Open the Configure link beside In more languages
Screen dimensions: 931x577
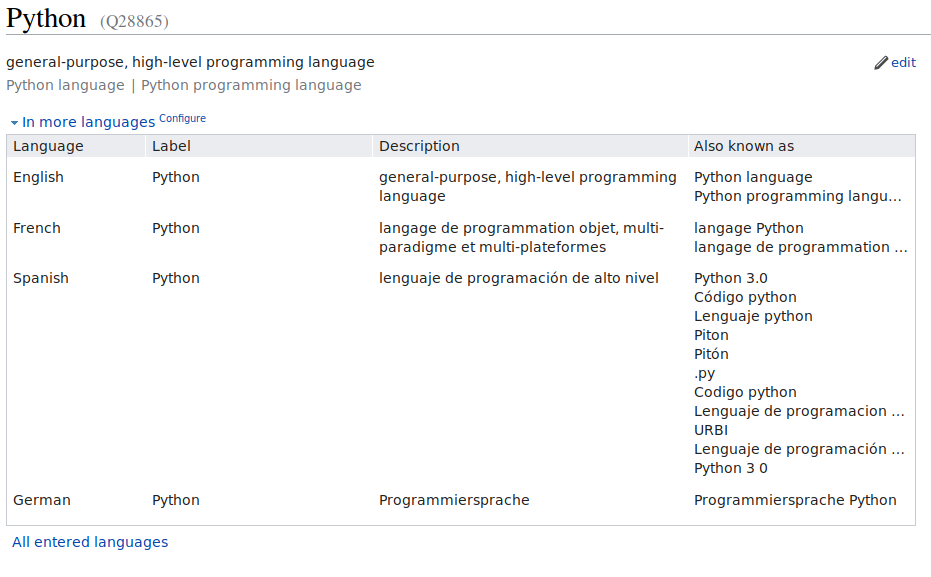pyautogui.click(x=182, y=117)
